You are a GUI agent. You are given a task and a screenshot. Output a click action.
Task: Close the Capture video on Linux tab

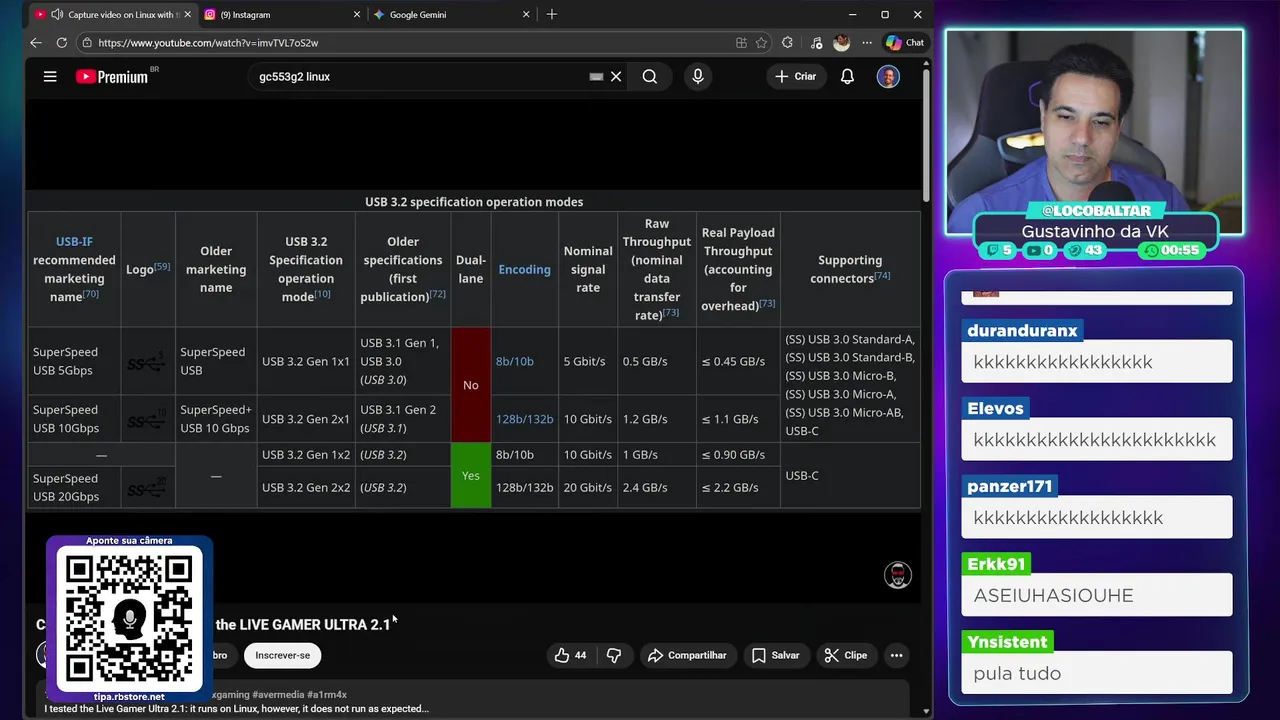point(188,14)
